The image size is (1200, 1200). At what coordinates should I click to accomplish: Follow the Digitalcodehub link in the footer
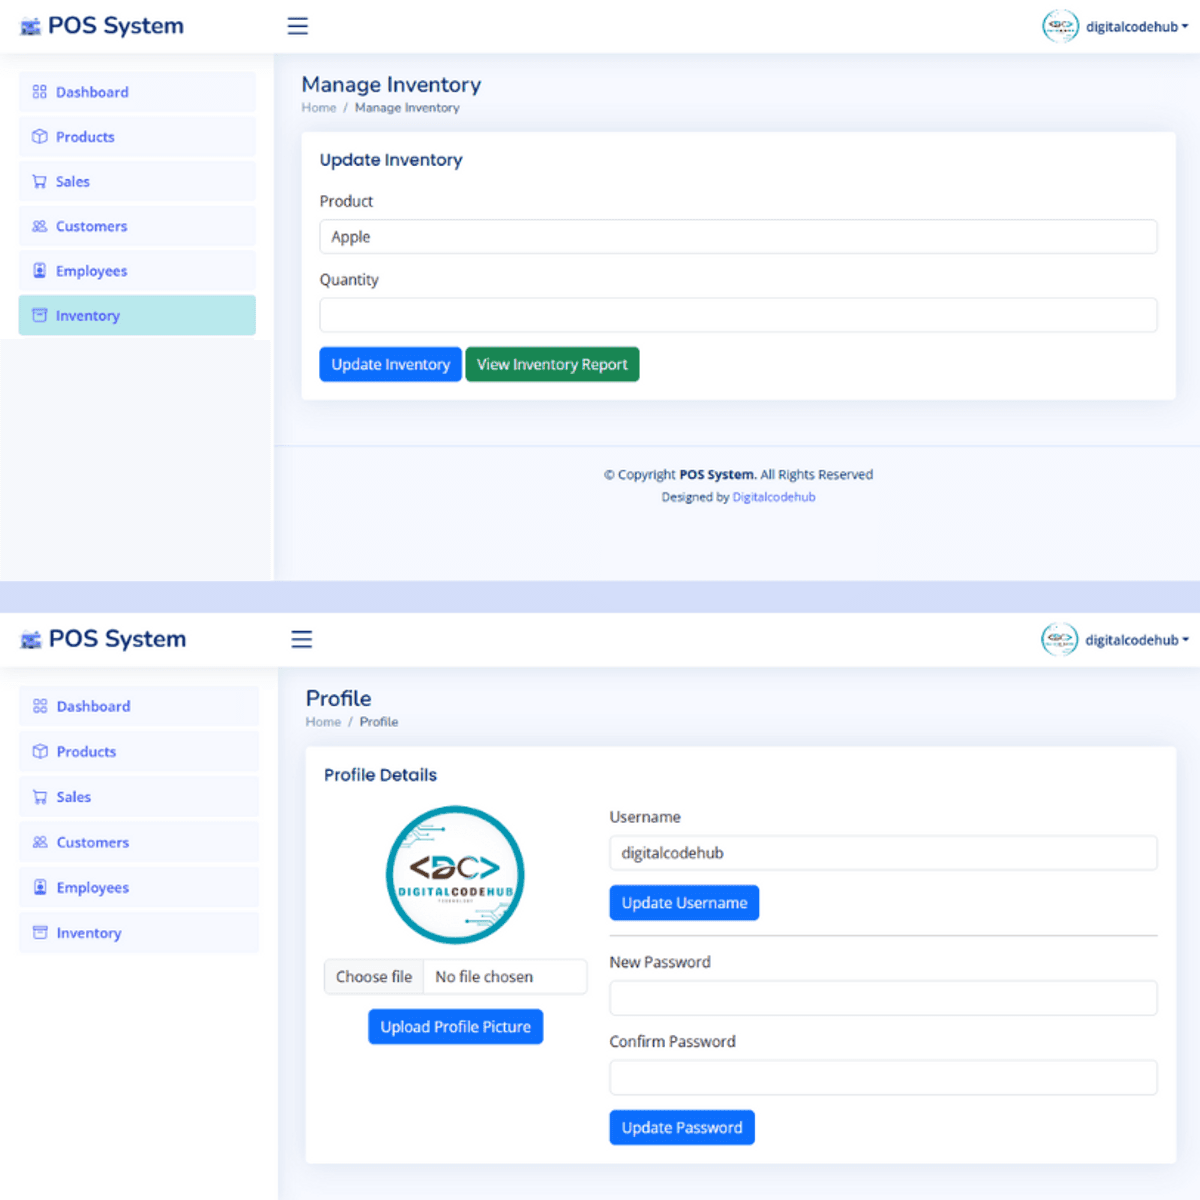(773, 497)
